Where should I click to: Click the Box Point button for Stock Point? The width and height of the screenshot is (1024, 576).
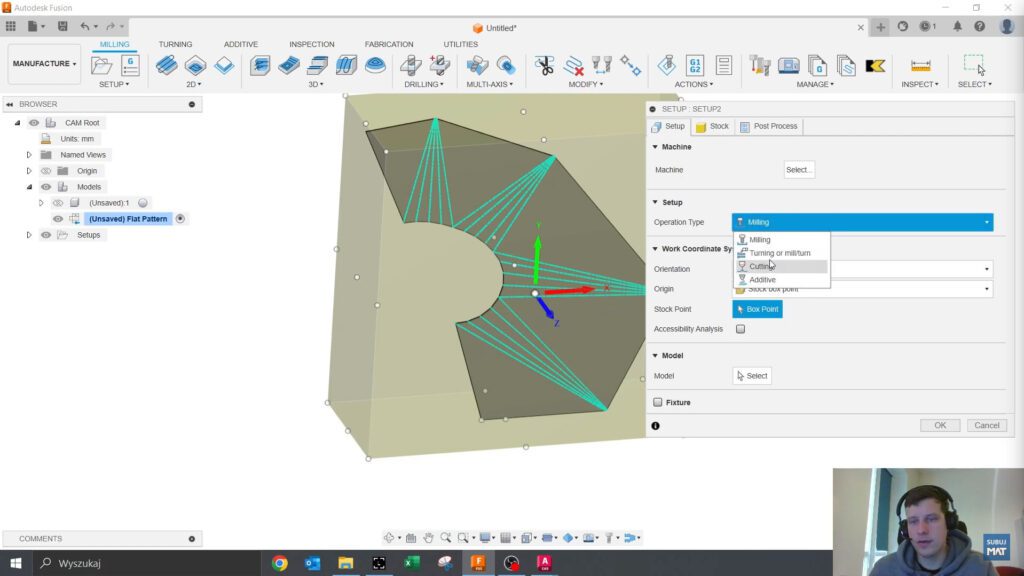[757, 309]
